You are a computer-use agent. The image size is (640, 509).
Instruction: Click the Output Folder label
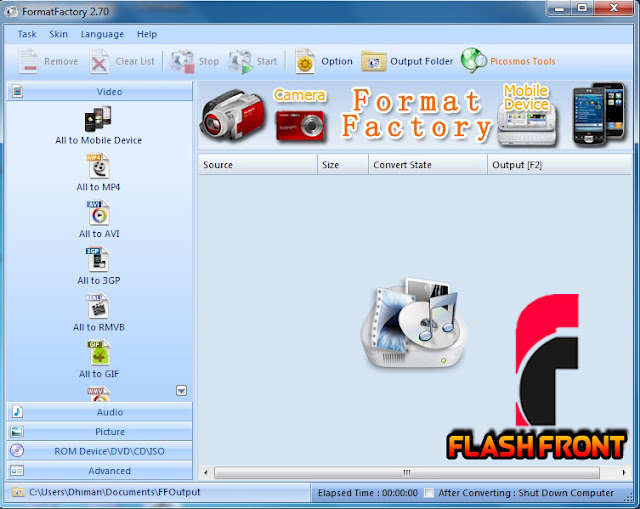click(422, 62)
